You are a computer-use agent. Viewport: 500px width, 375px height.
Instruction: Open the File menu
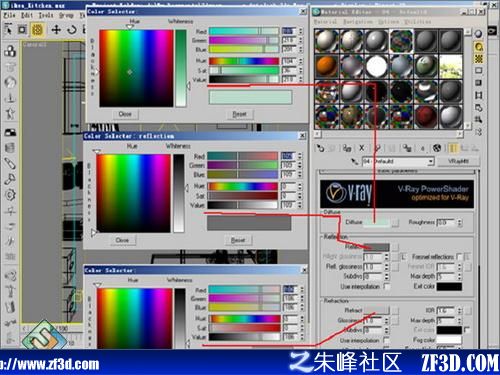9,15
